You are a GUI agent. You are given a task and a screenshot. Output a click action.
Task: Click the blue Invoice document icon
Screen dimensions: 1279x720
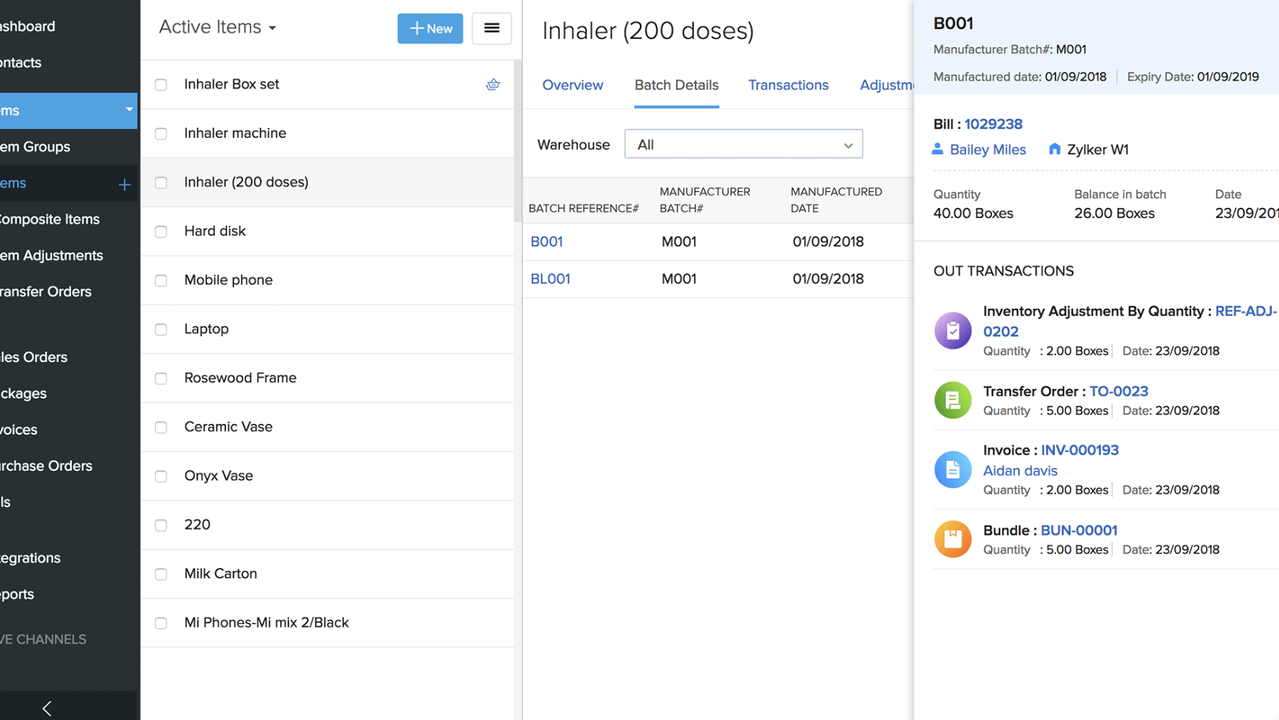coord(952,469)
